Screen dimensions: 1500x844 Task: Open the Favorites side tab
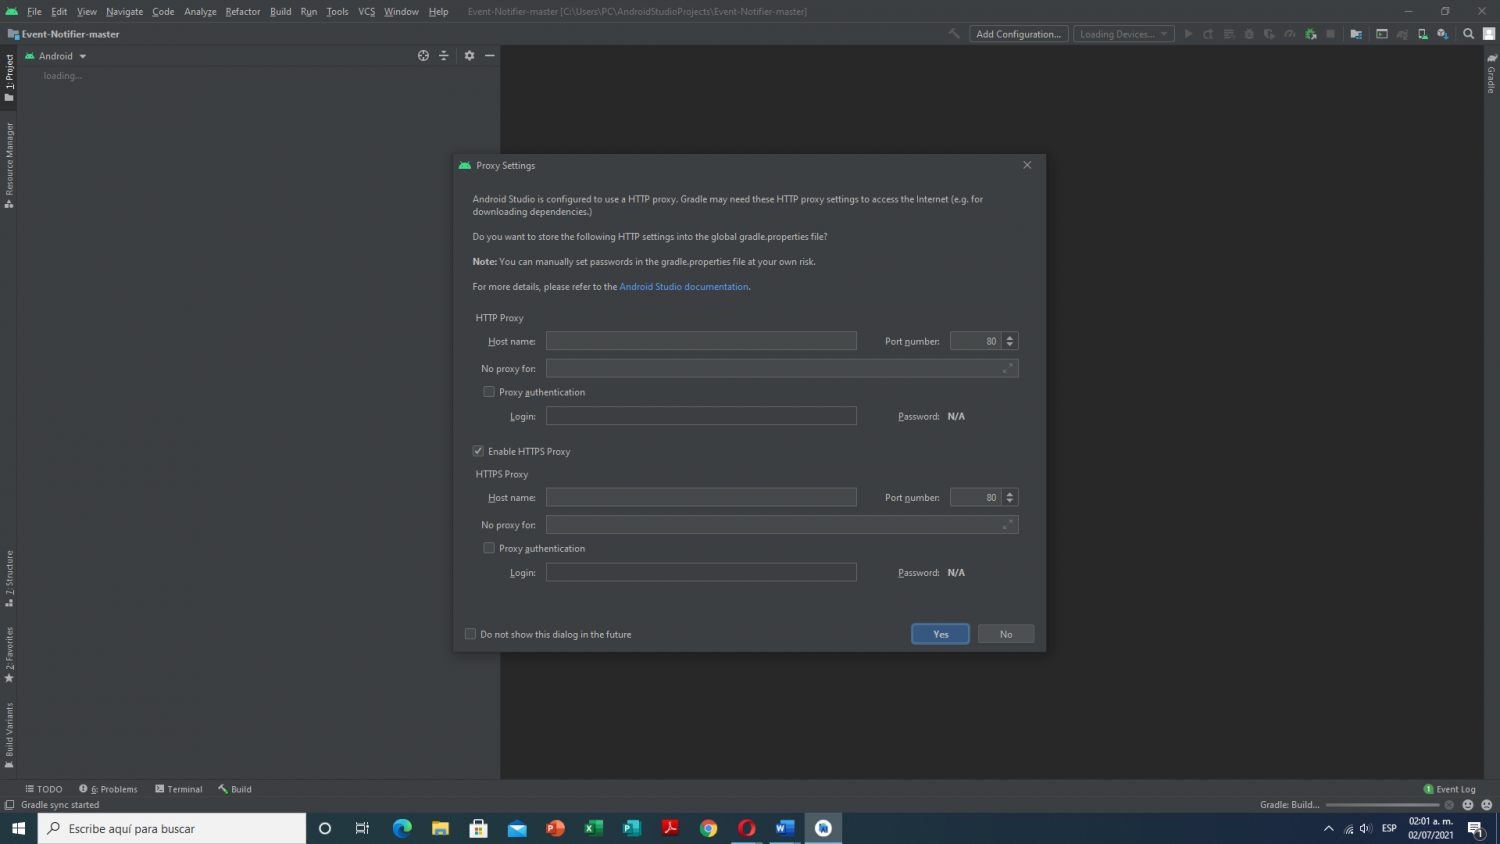(x=9, y=655)
